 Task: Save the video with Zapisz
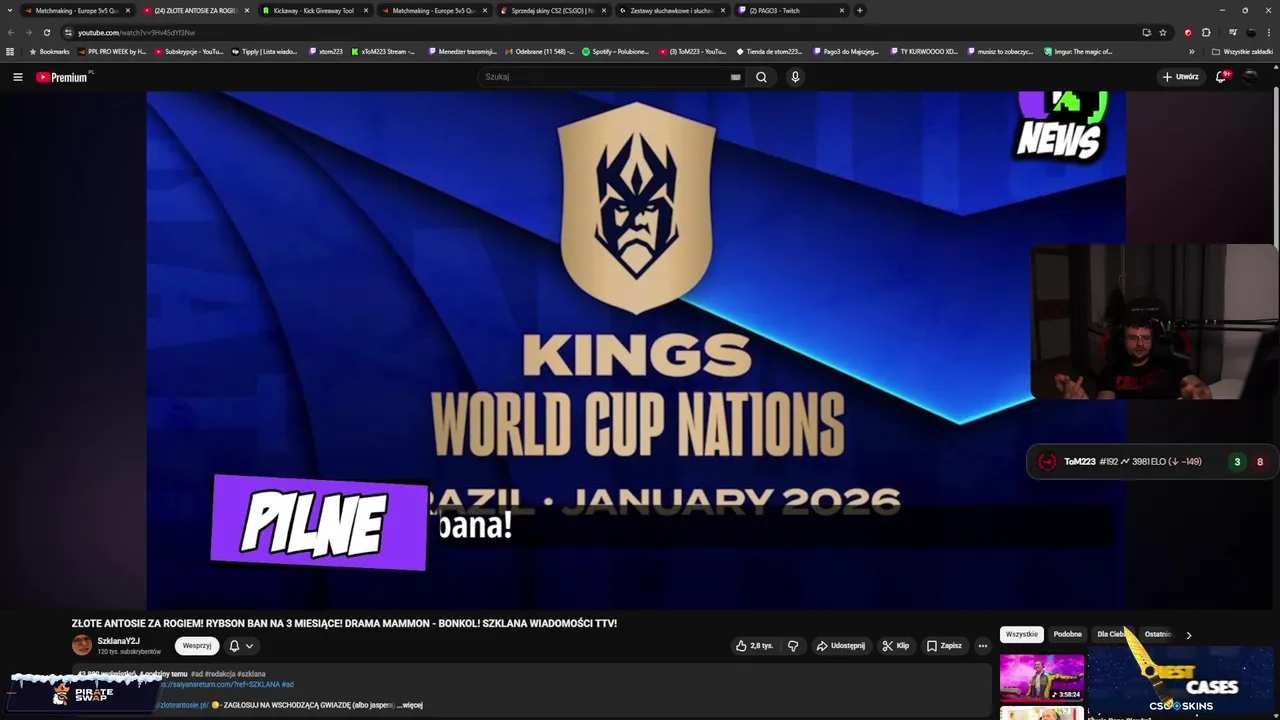click(x=944, y=646)
